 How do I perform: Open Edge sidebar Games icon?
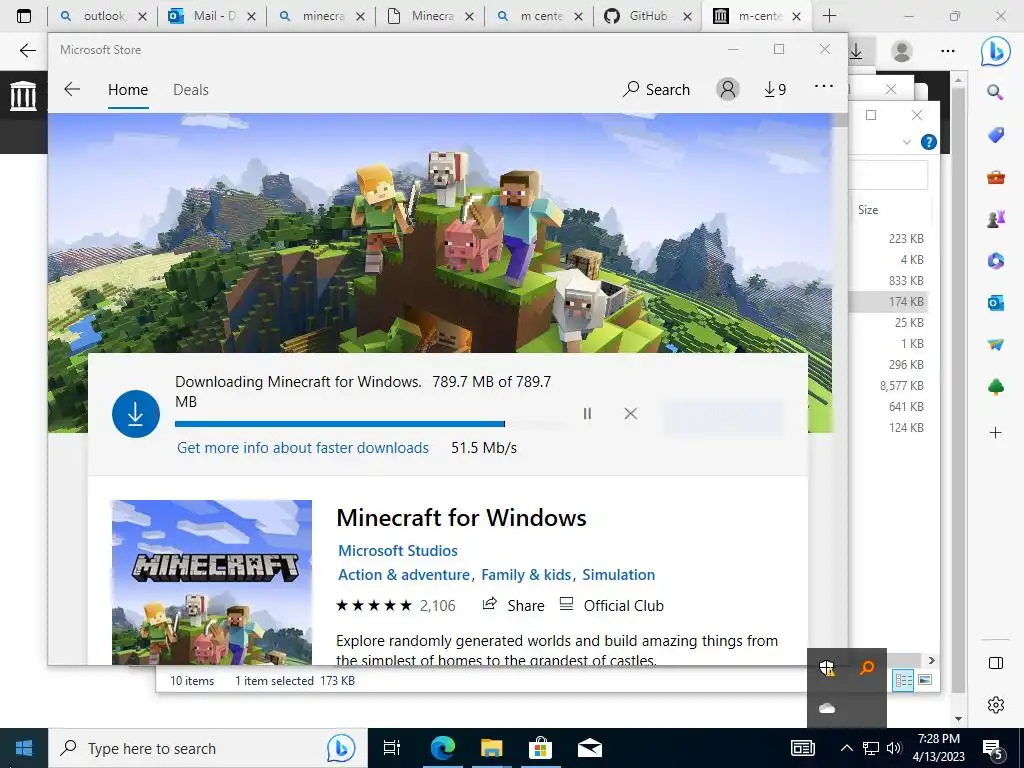(995, 219)
